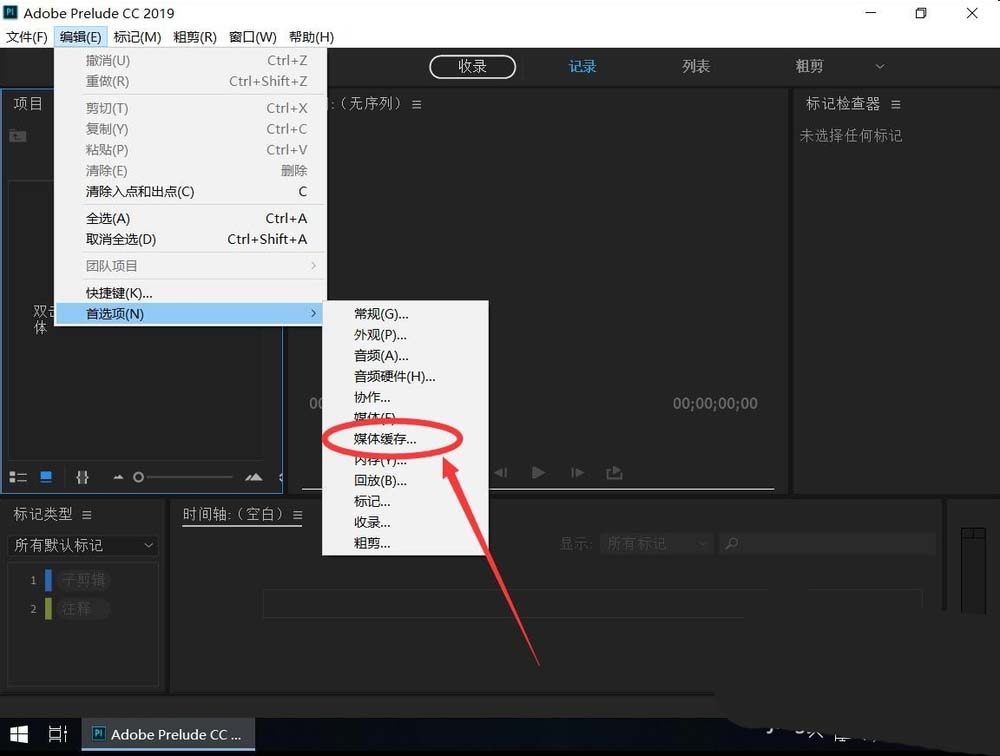Expand the workspace overflow chevron
This screenshot has width=1000, height=756.
coord(880,66)
